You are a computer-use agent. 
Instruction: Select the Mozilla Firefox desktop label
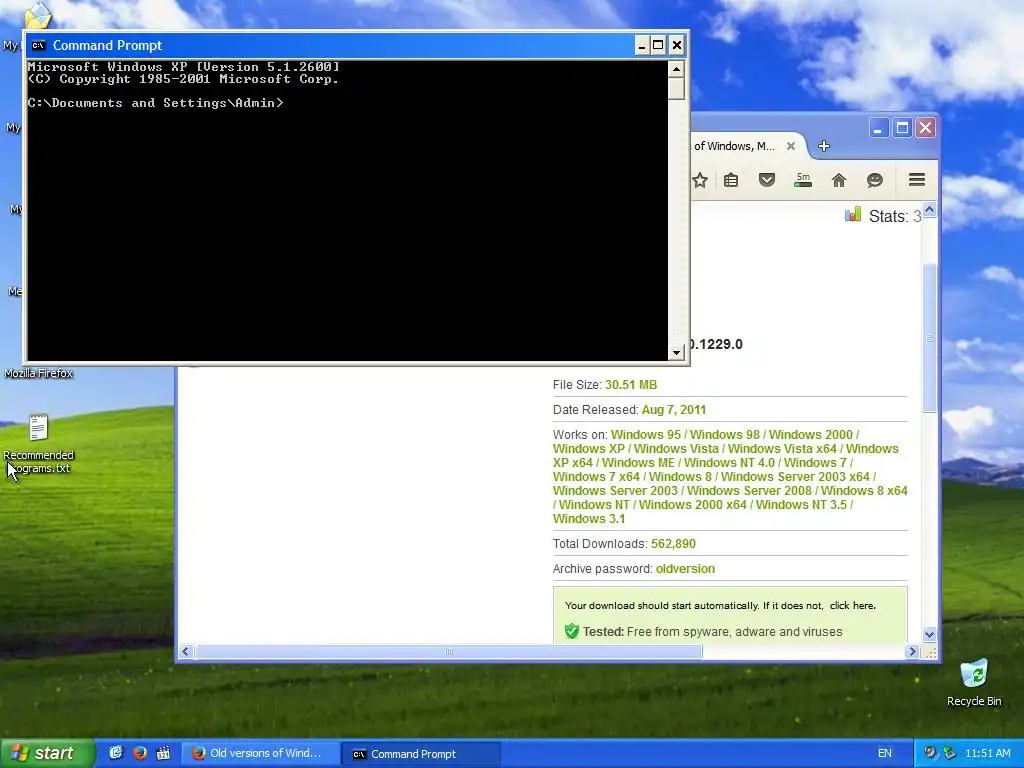pos(39,374)
